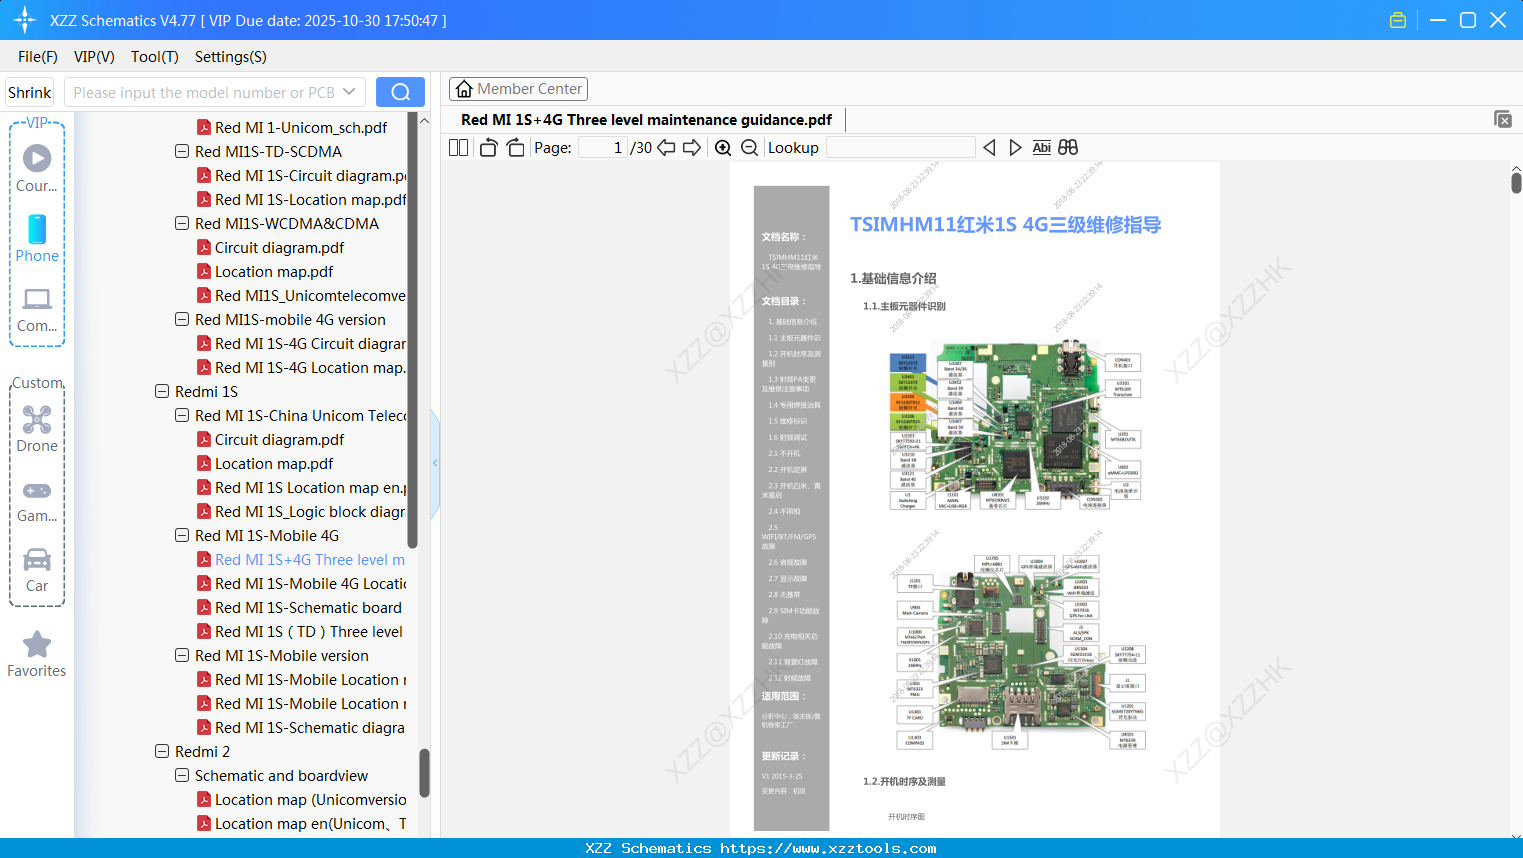Toggle two-page view mode

[457, 147]
